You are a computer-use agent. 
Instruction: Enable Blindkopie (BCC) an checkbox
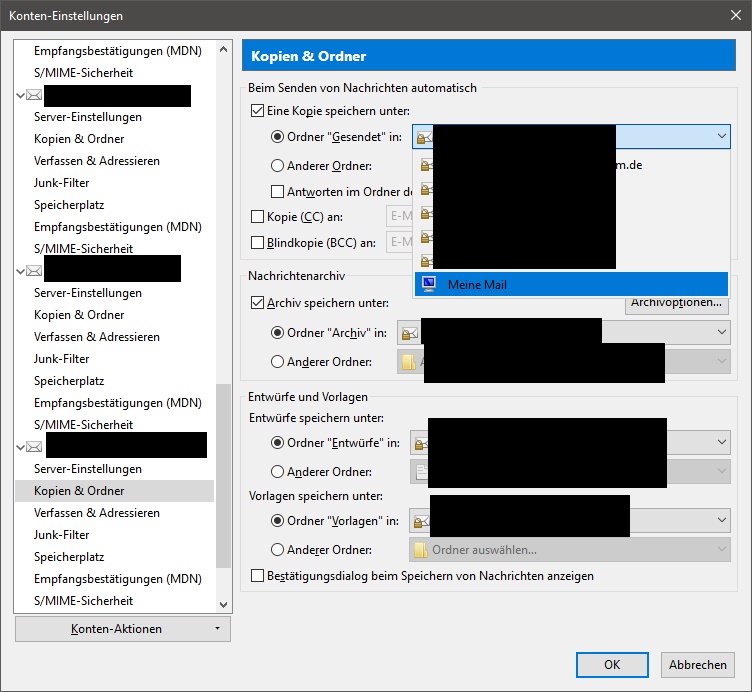tap(258, 243)
